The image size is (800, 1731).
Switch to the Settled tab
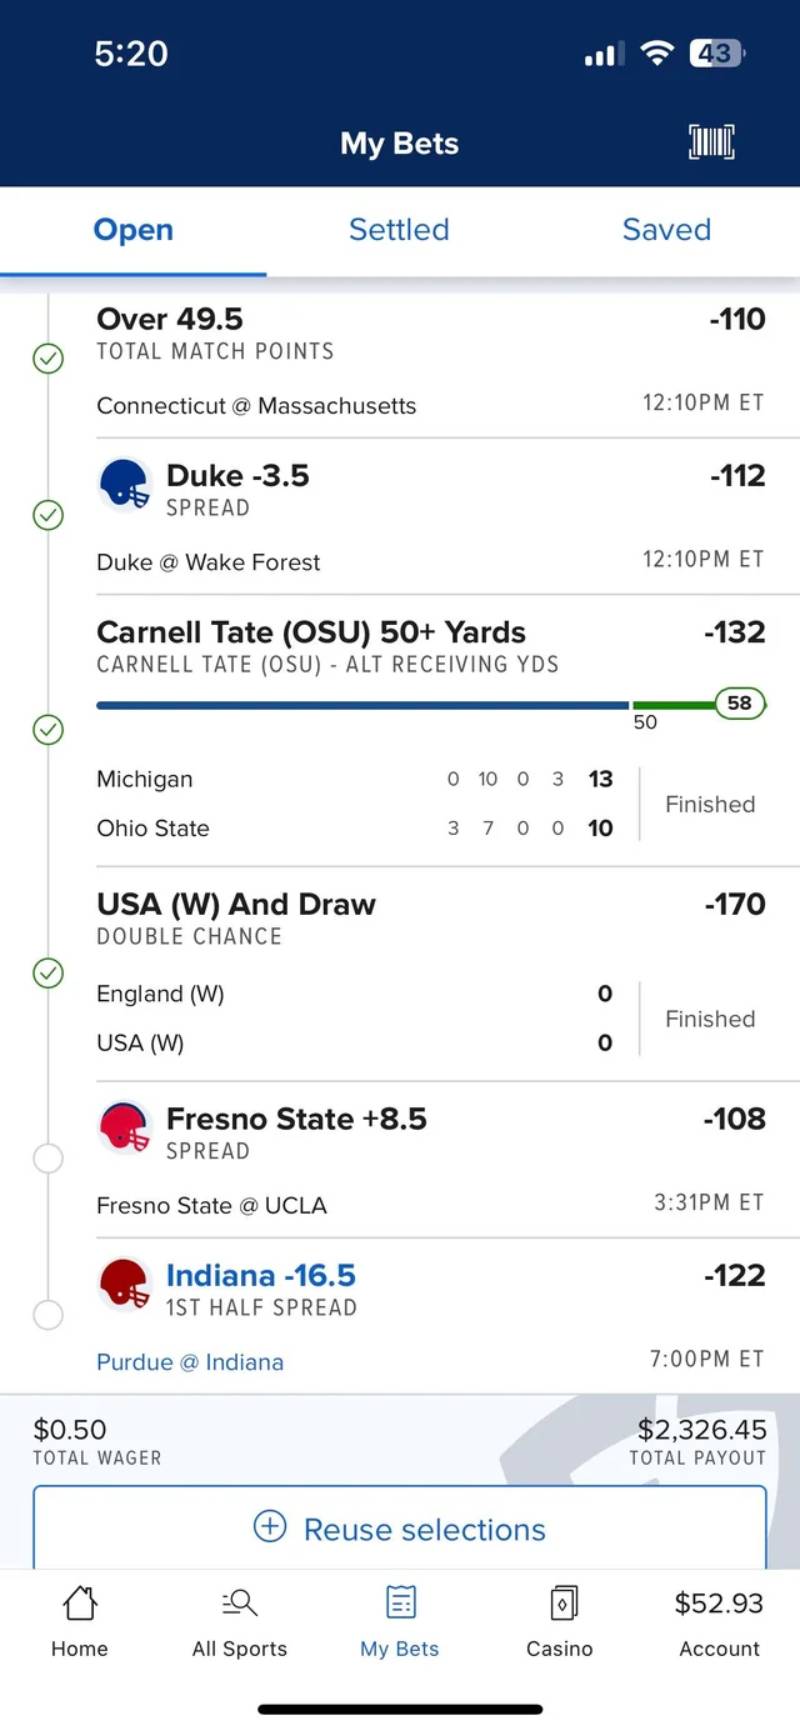[x=399, y=230]
